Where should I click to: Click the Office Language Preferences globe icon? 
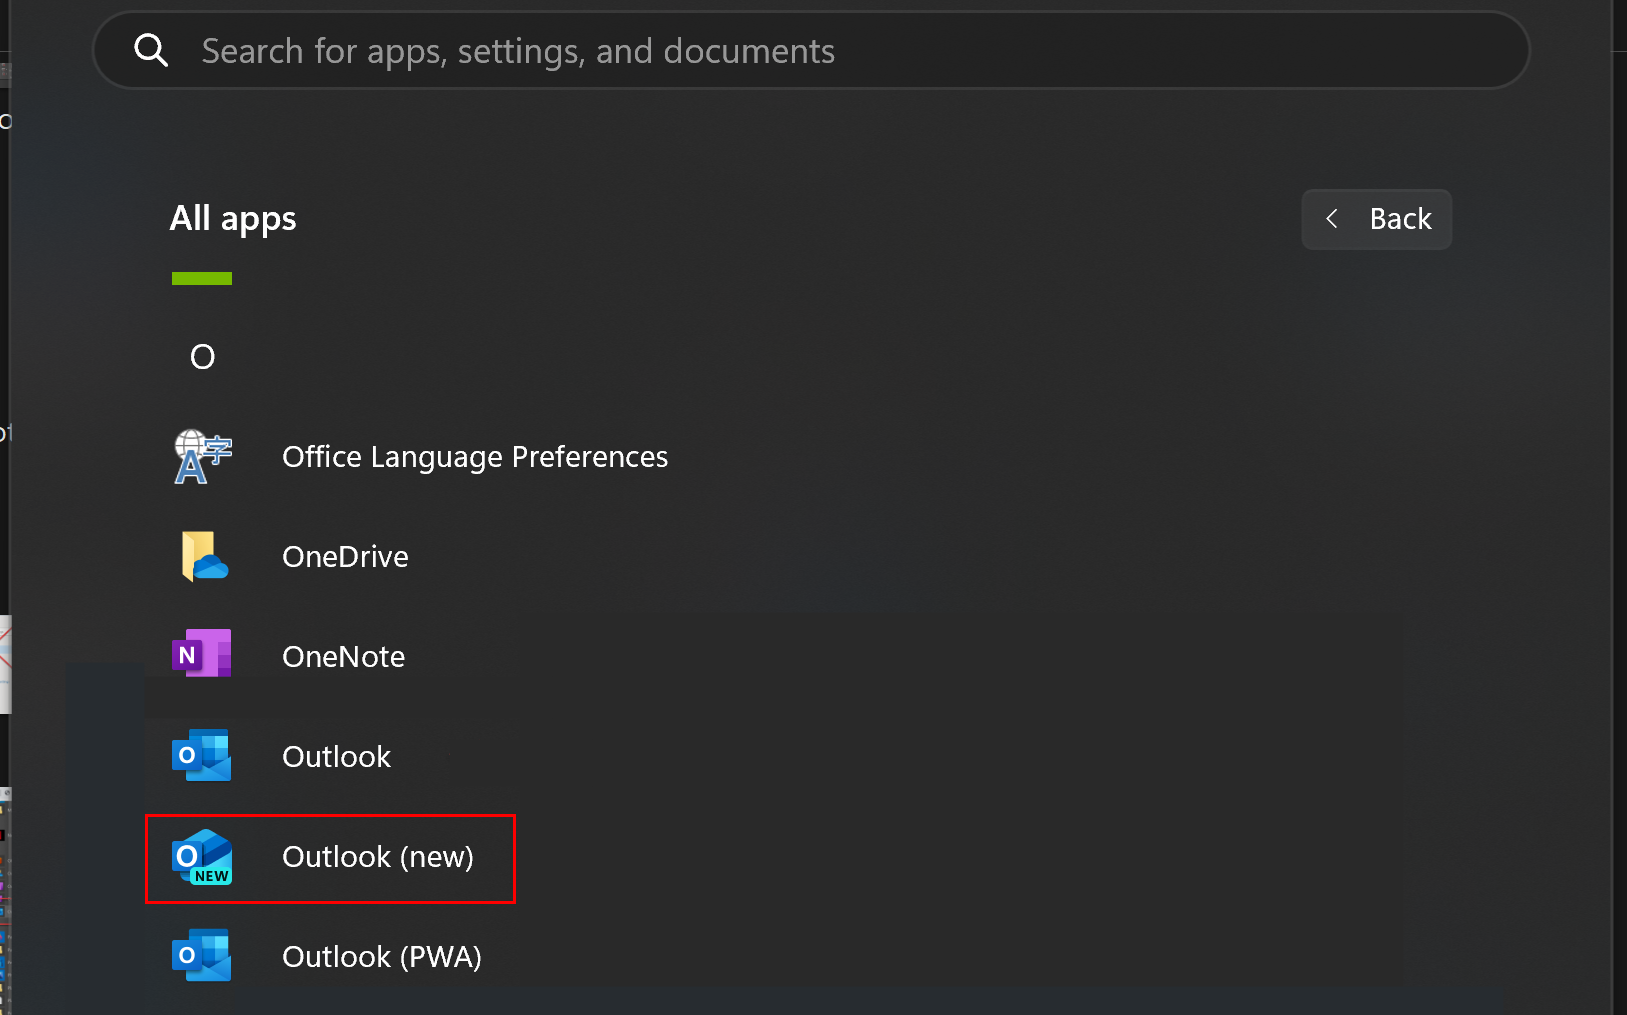tap(202, 457)
